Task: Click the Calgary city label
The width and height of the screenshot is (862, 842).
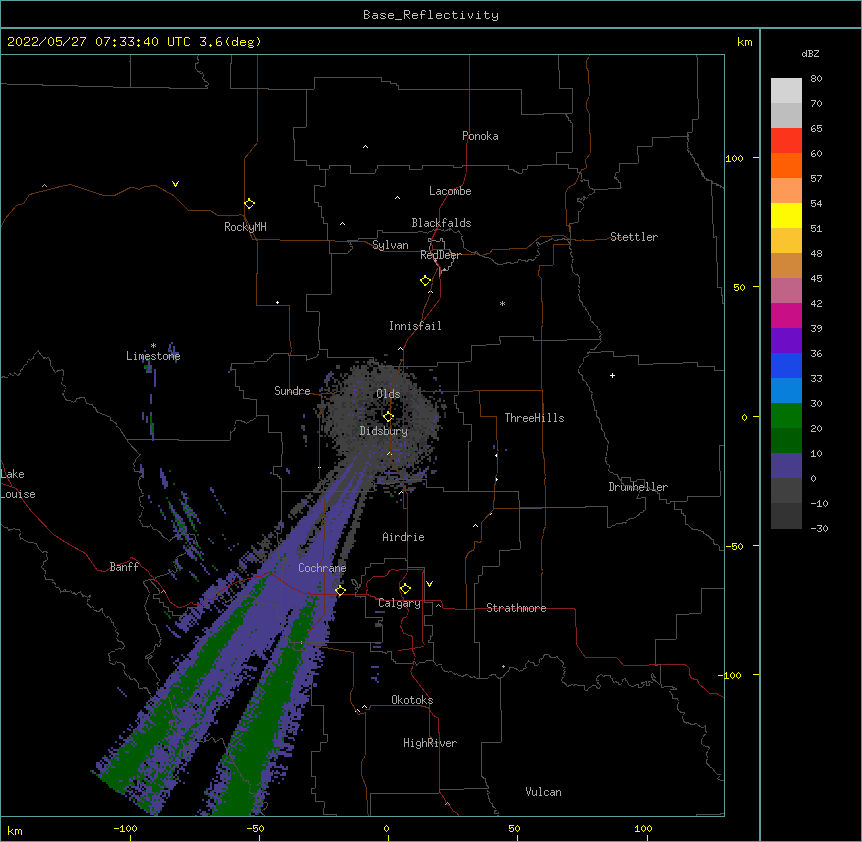Action: pyautogui.click(x=399, y=603)
